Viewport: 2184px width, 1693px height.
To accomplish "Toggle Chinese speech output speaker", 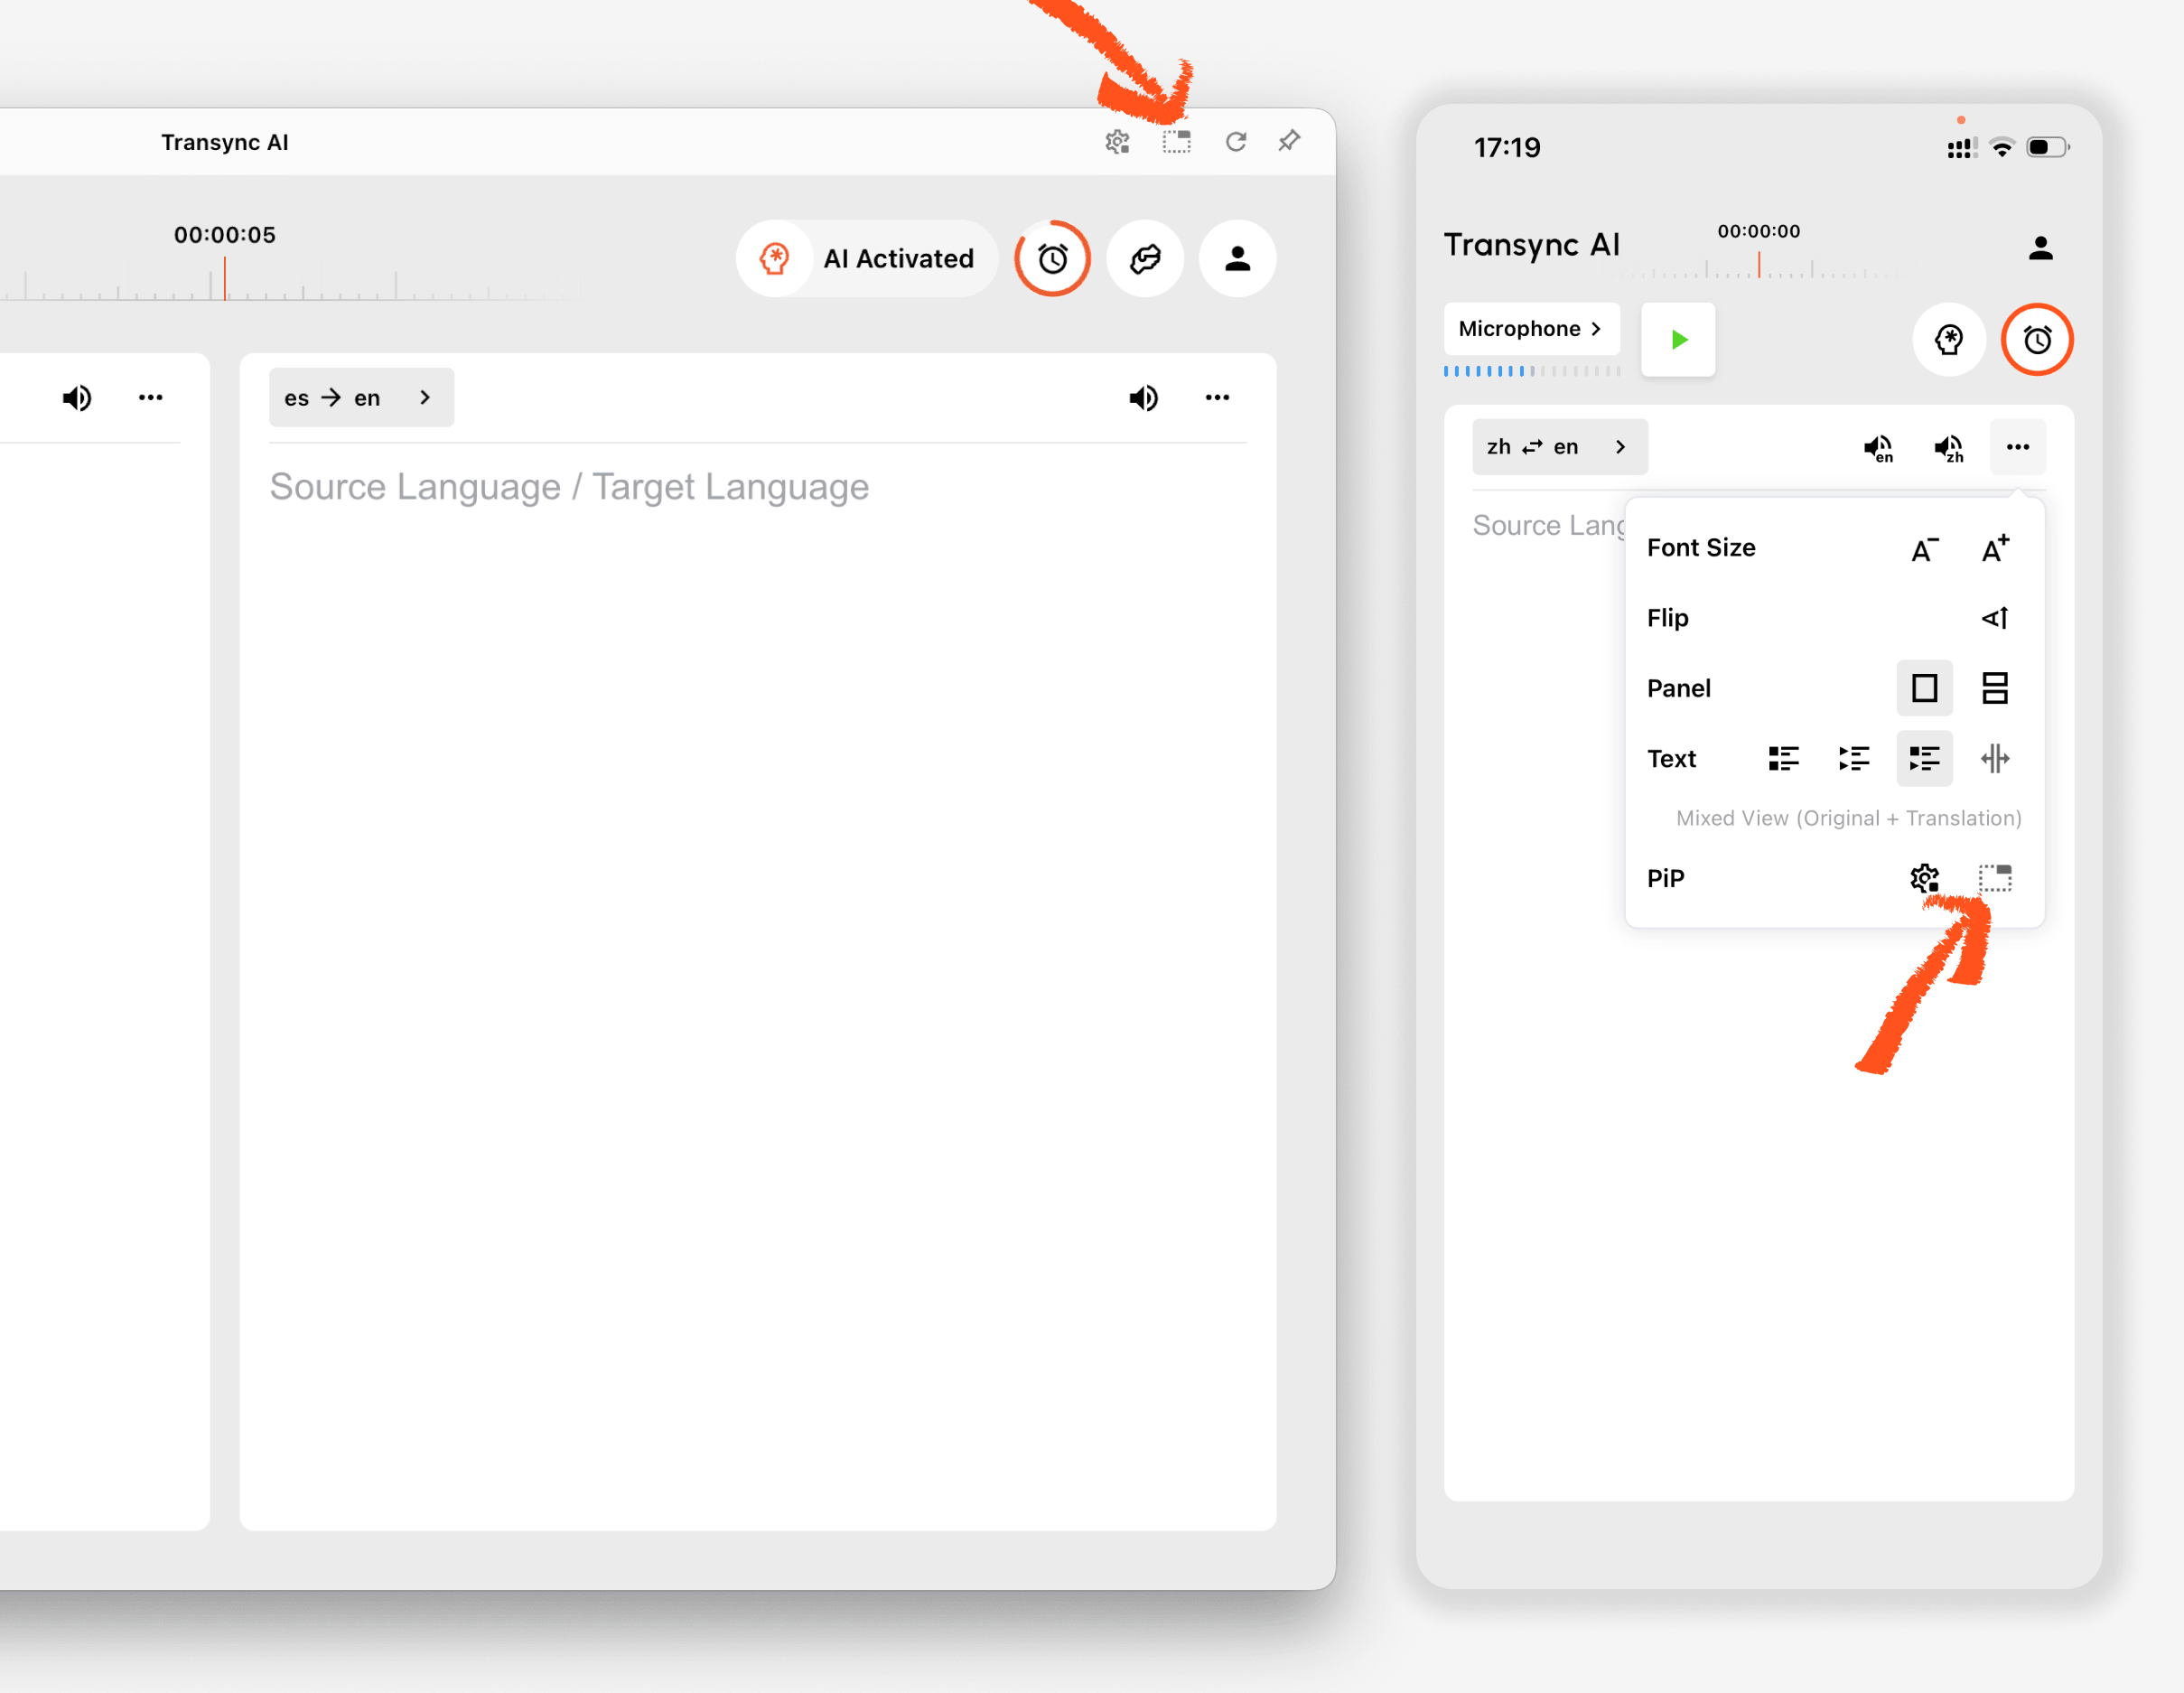I will [x=1949, y=448].
